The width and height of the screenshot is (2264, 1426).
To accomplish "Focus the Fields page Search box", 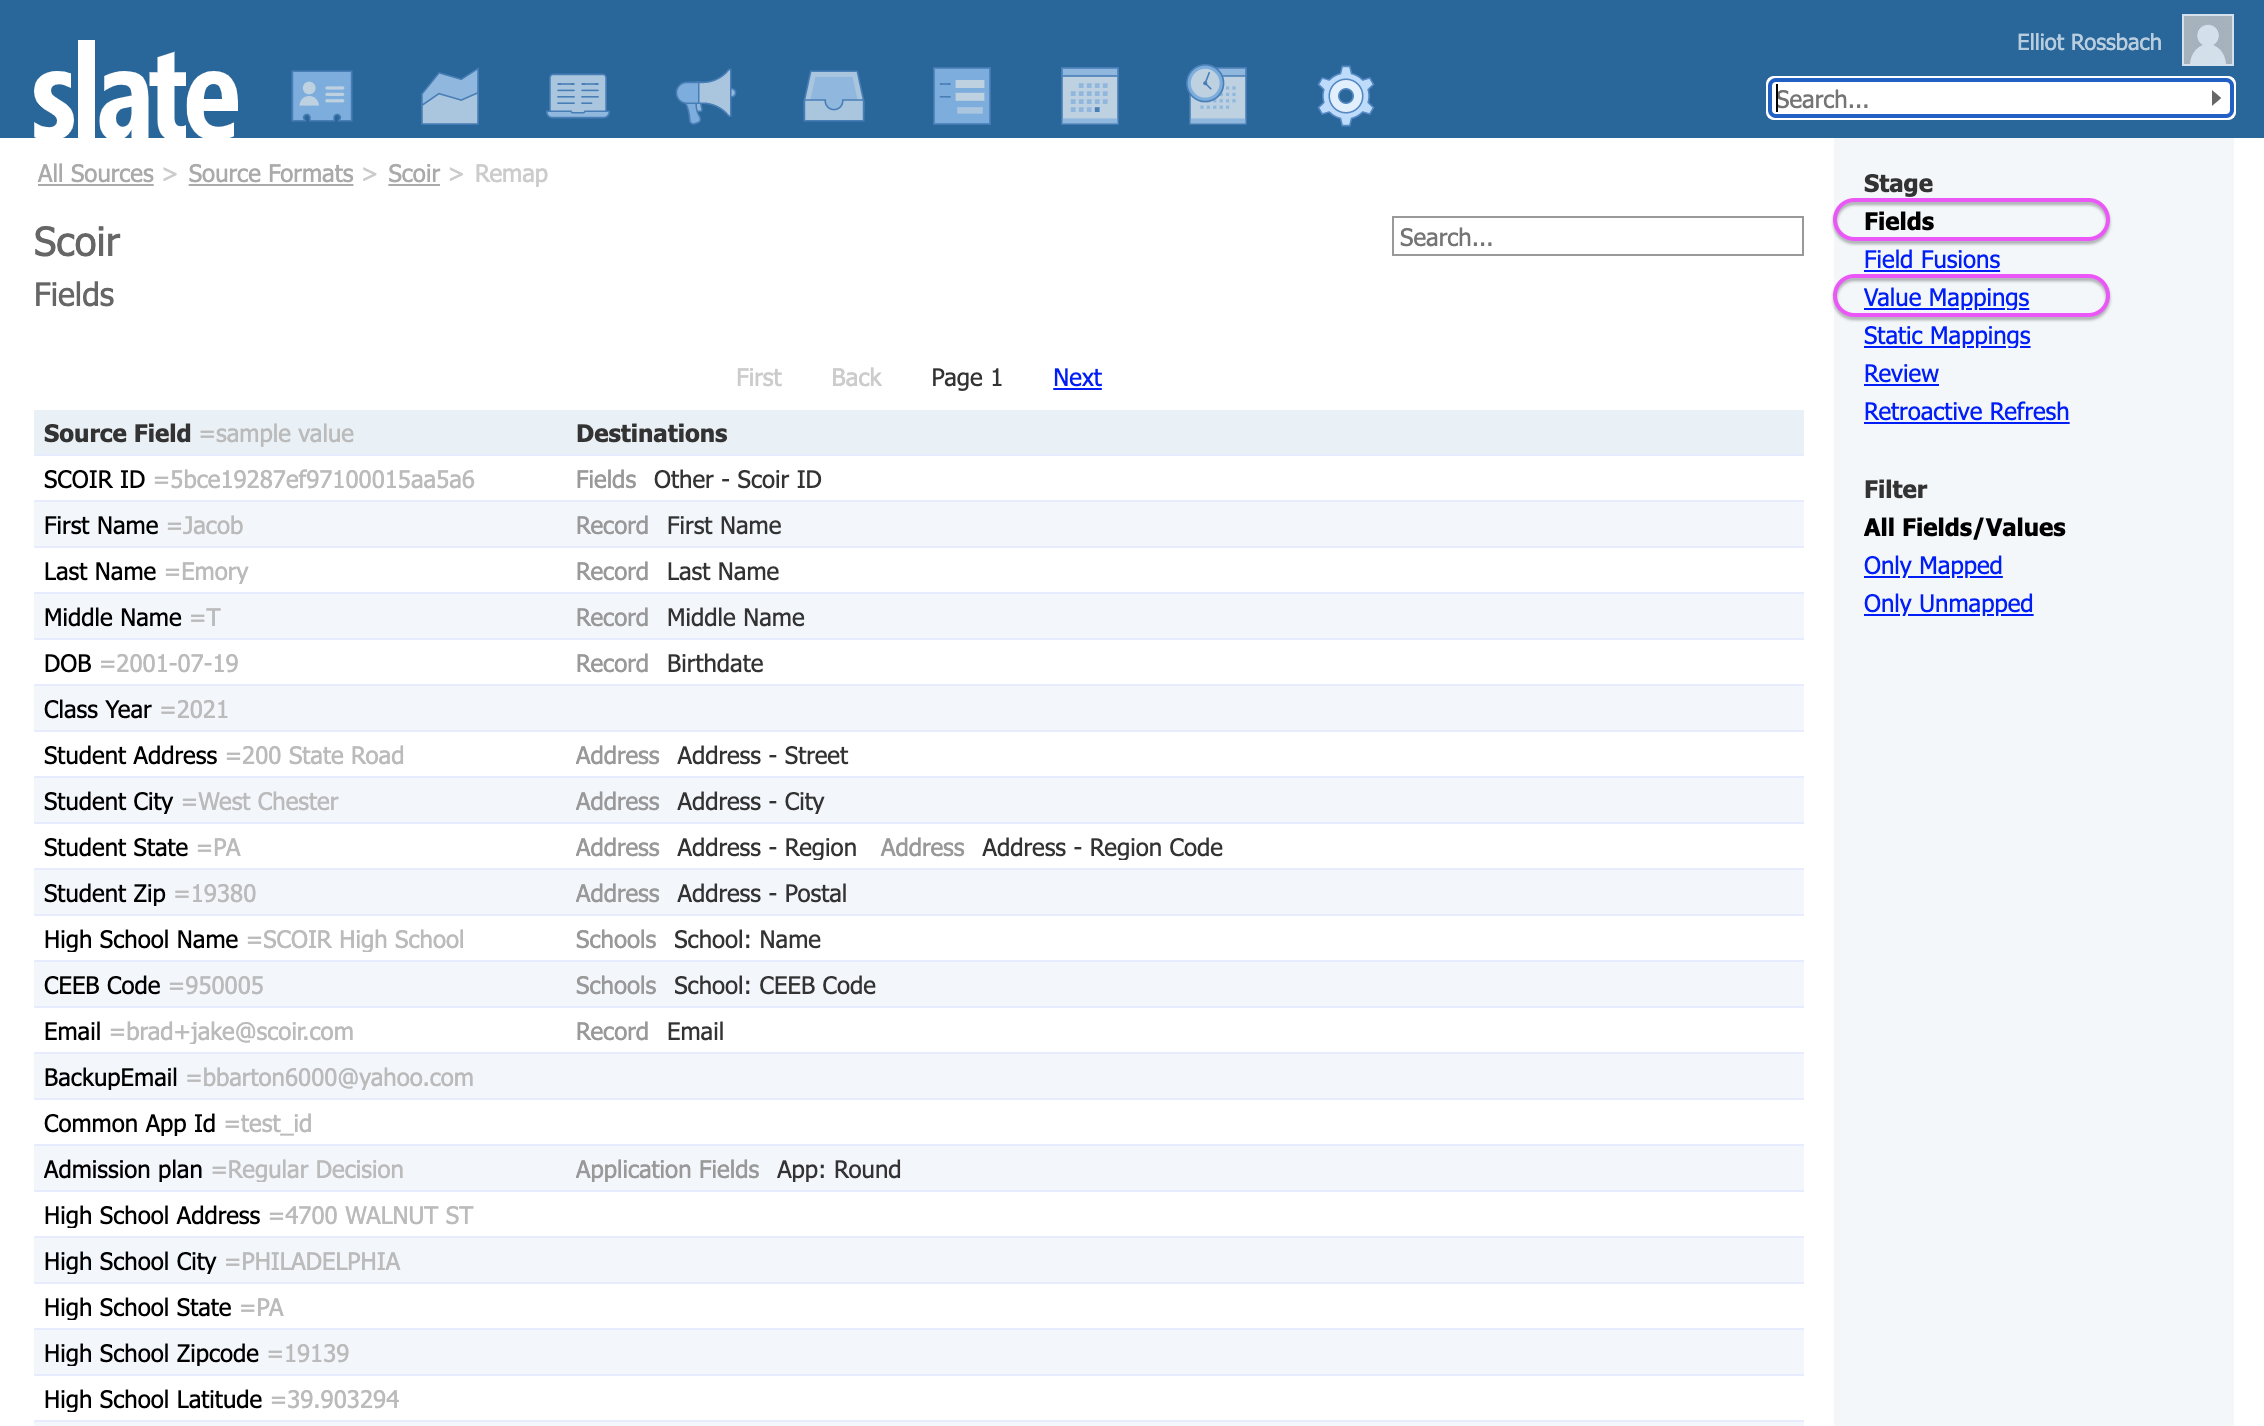I will tap(1597, 237).
